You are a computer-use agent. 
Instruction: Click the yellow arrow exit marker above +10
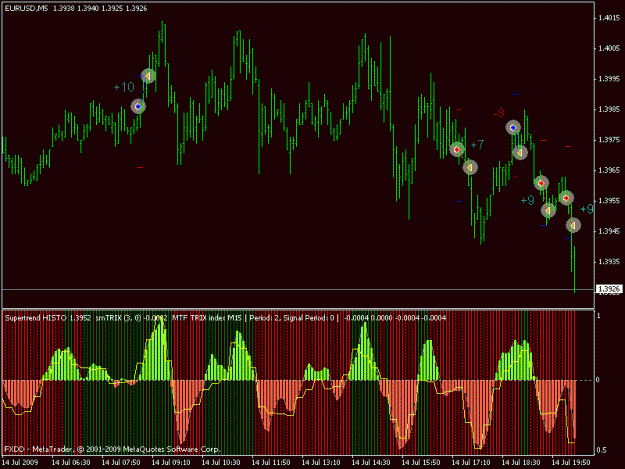coord(148,76)
